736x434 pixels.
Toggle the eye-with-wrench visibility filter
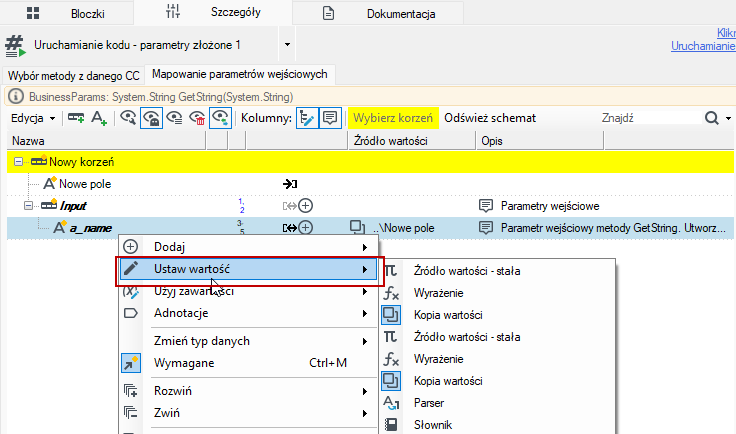pos(128,118)
